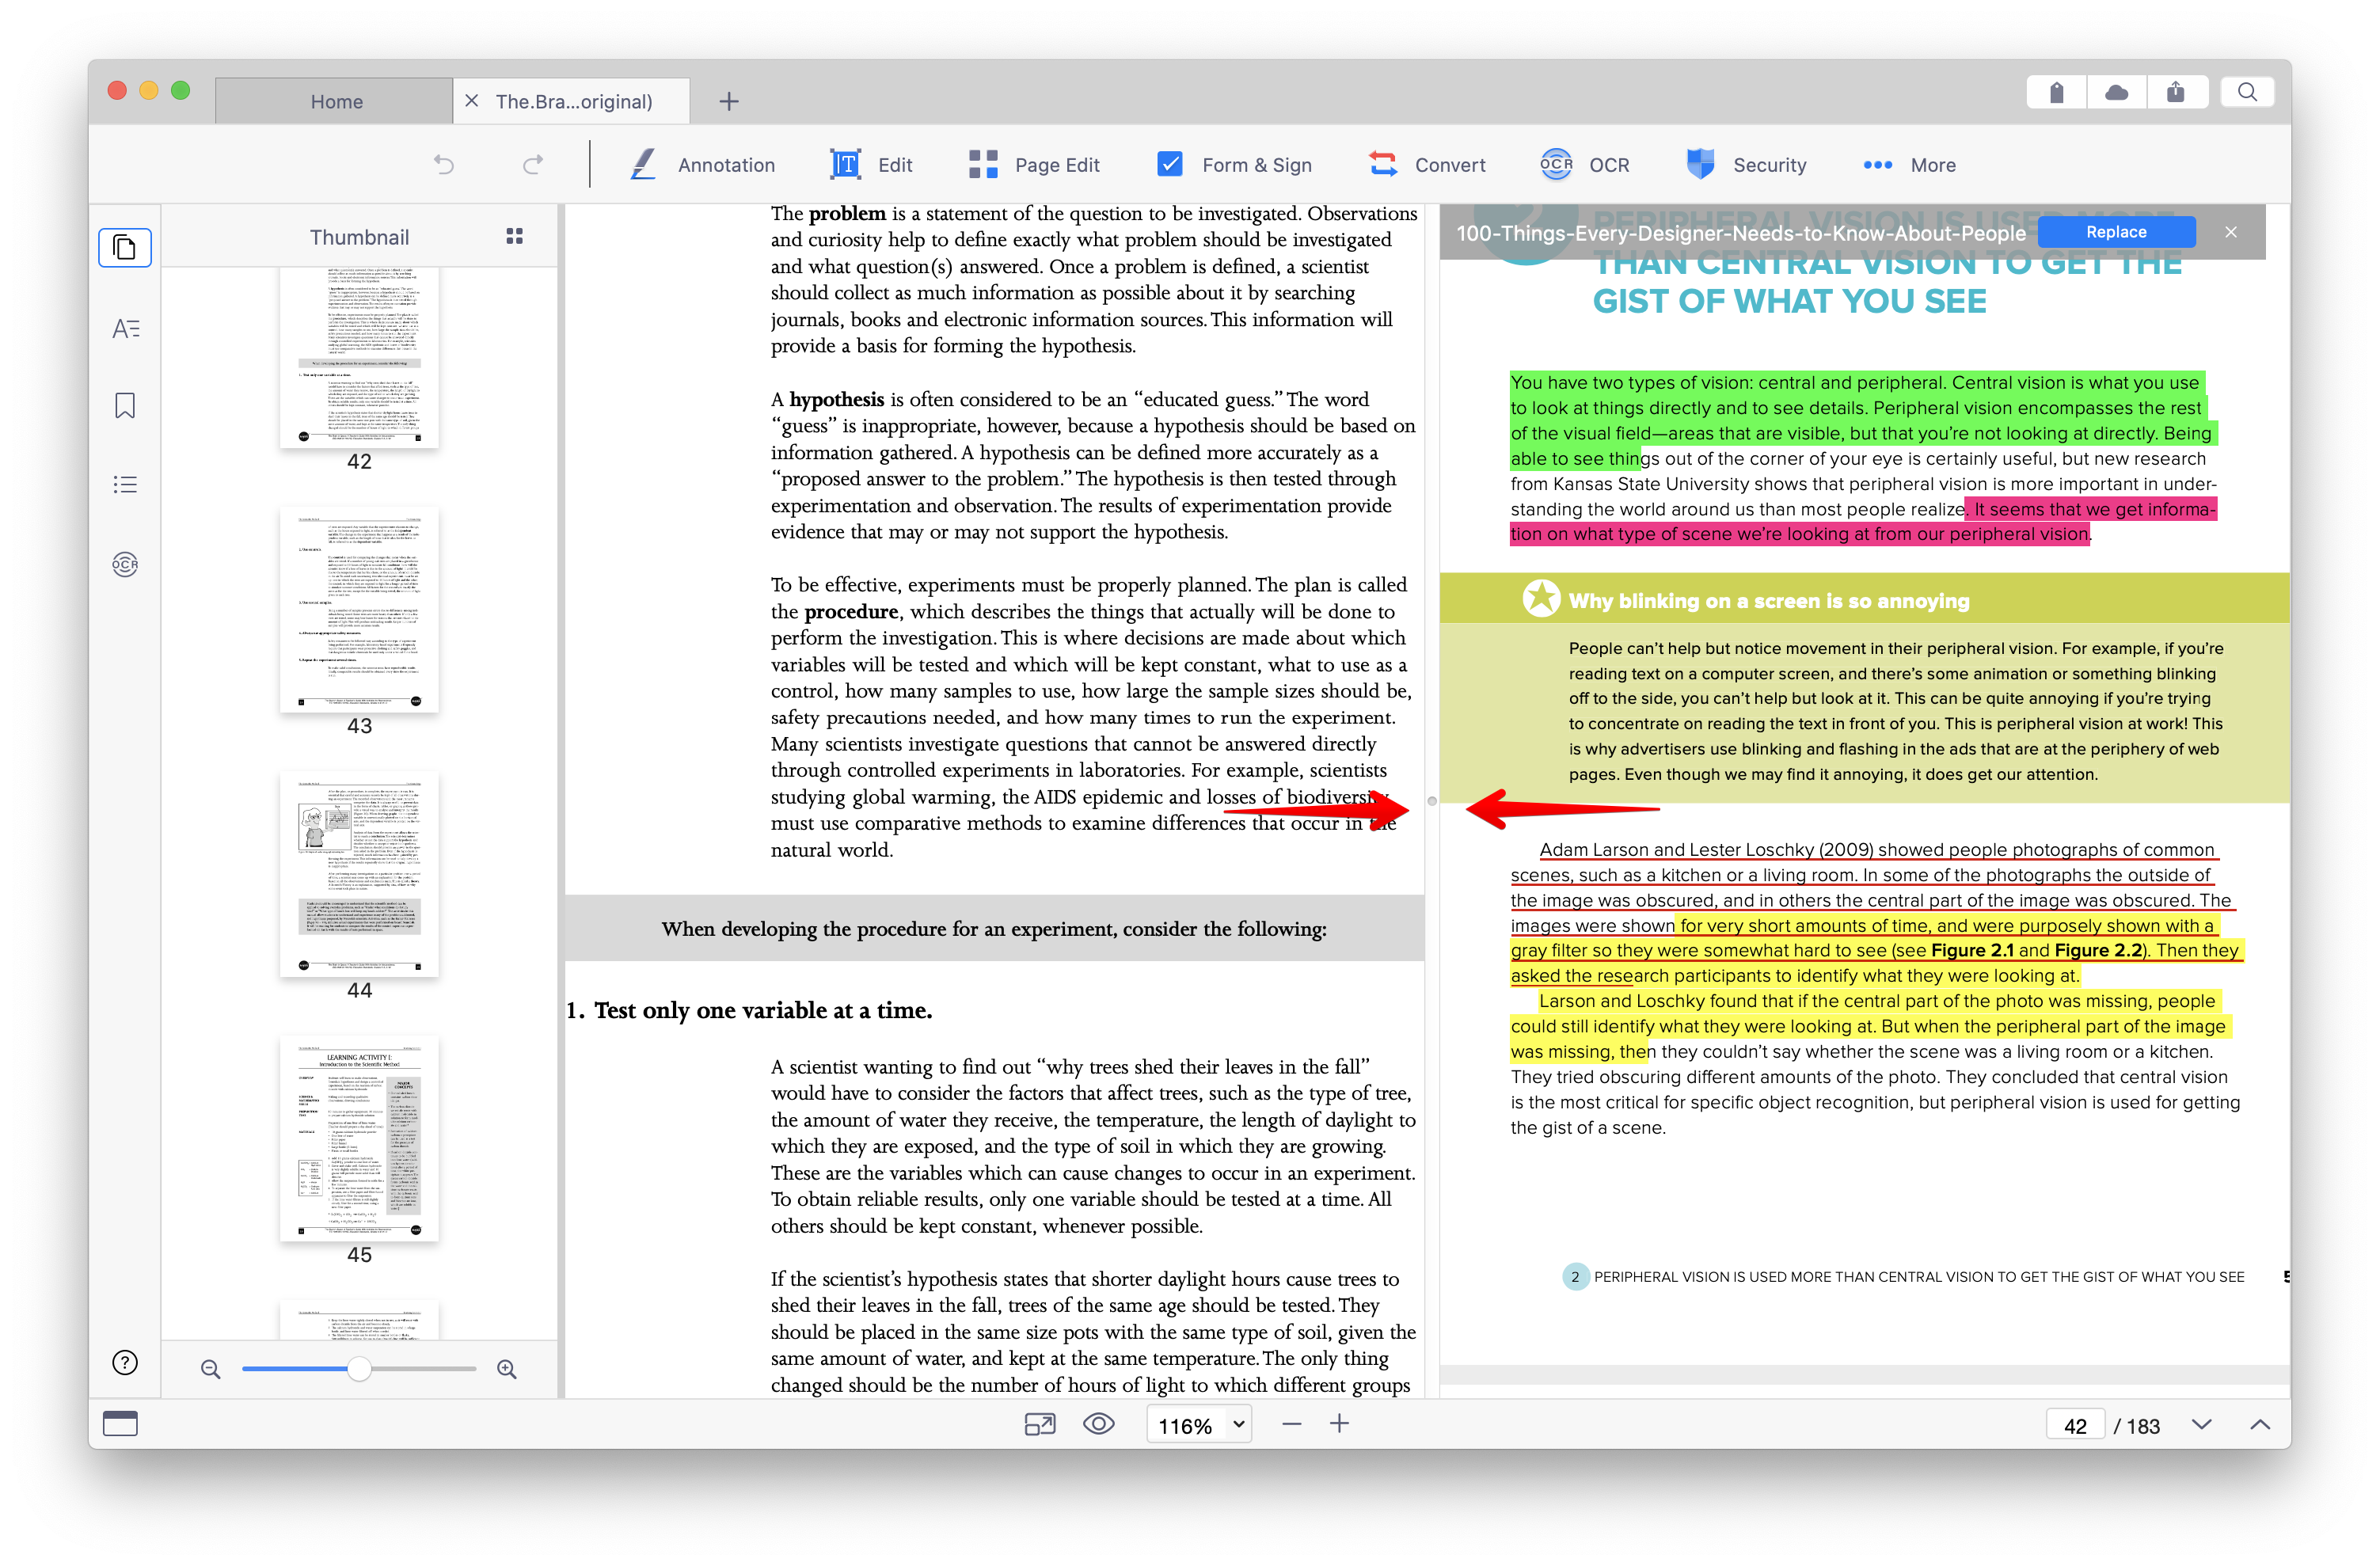Click the 'Thumbnail' panel title
This screenshot has width=2380, height=1566.
359,237
